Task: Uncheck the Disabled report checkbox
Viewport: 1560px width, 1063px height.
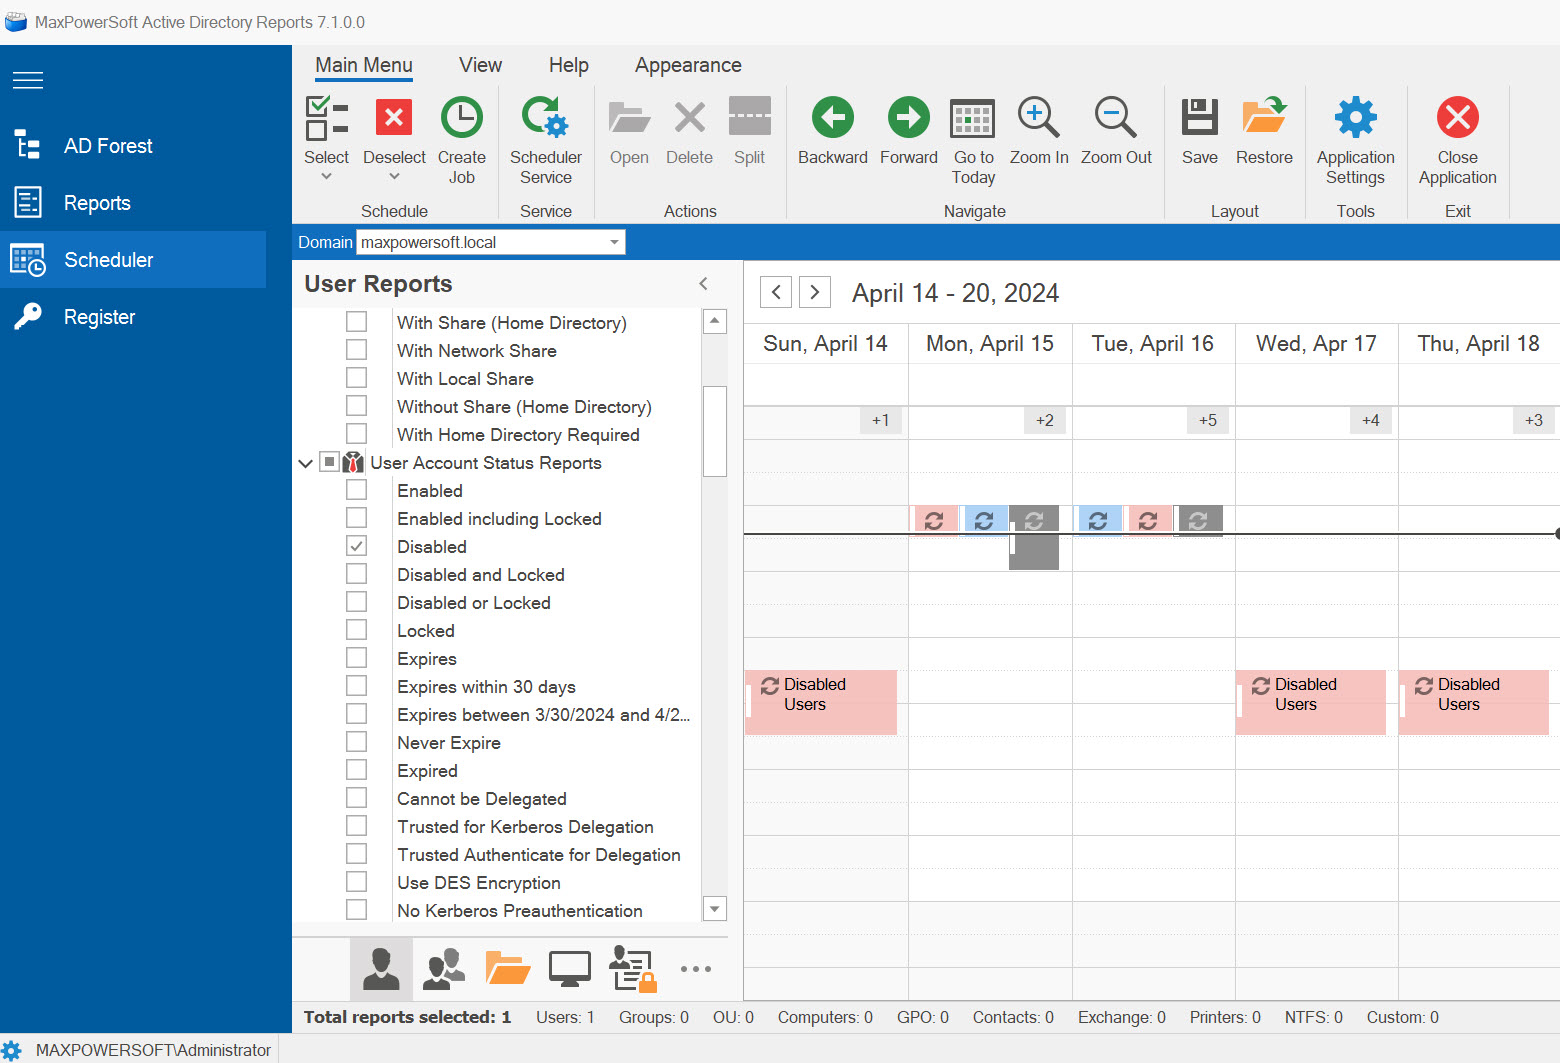Action: (356, 546)
